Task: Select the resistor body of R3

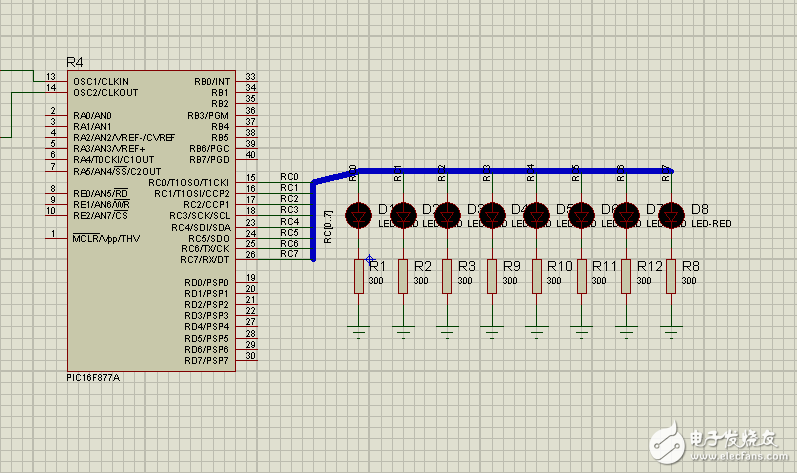Action: tap(447, 276)
